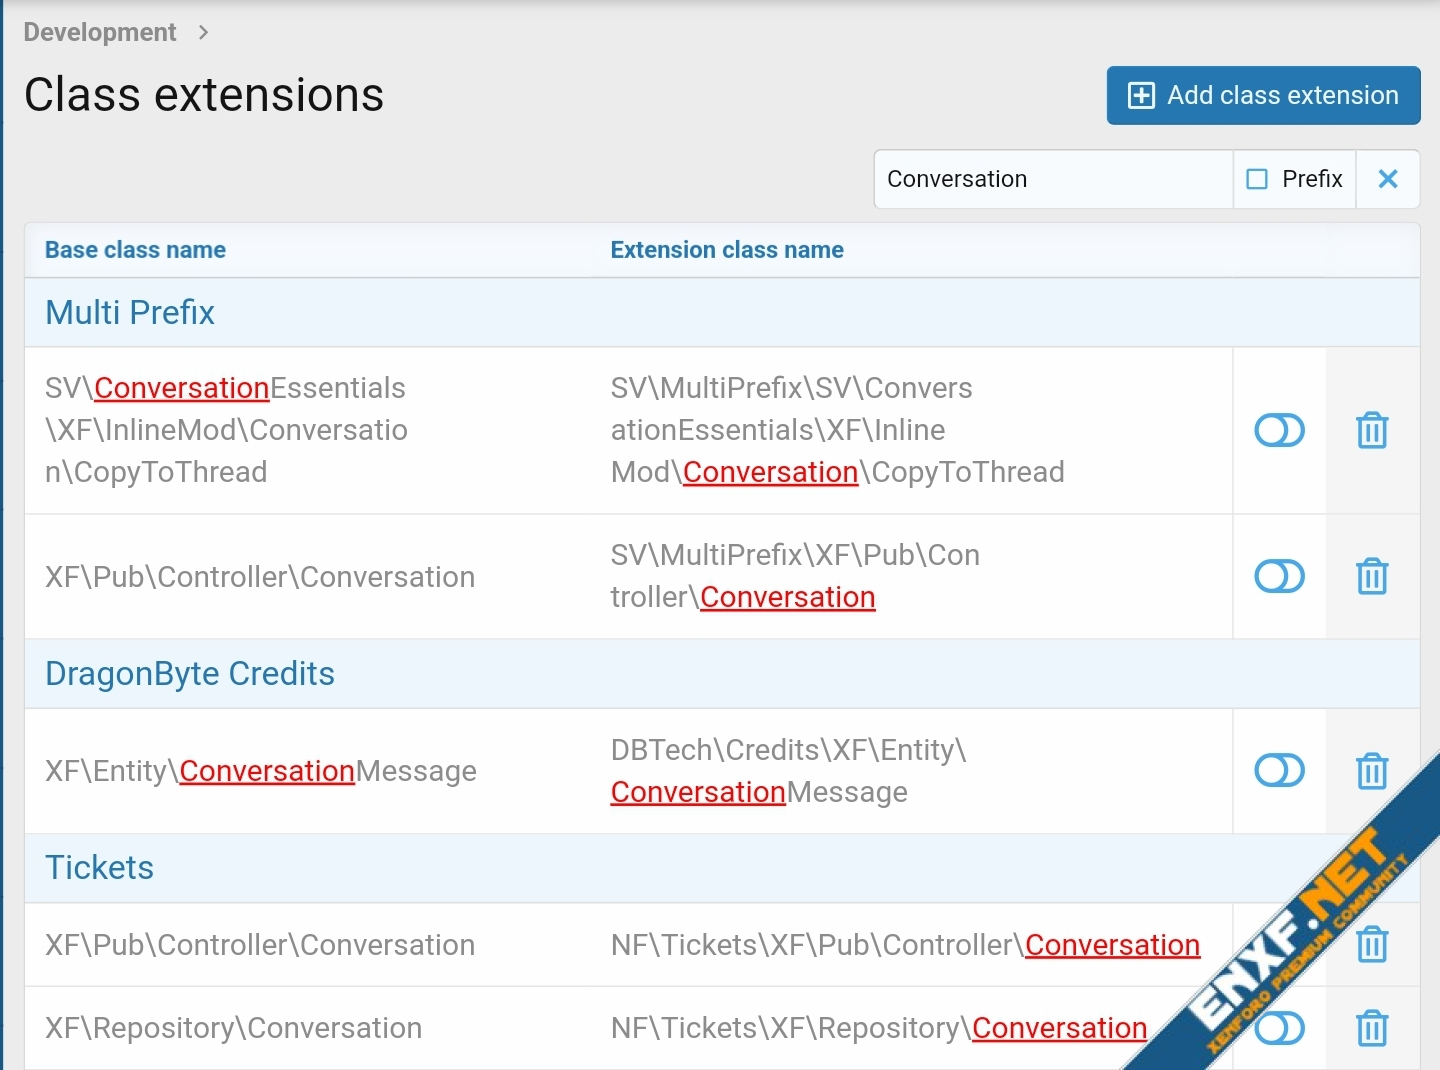Delete the NF\Tickets Controller Conversation extension

1372,944
